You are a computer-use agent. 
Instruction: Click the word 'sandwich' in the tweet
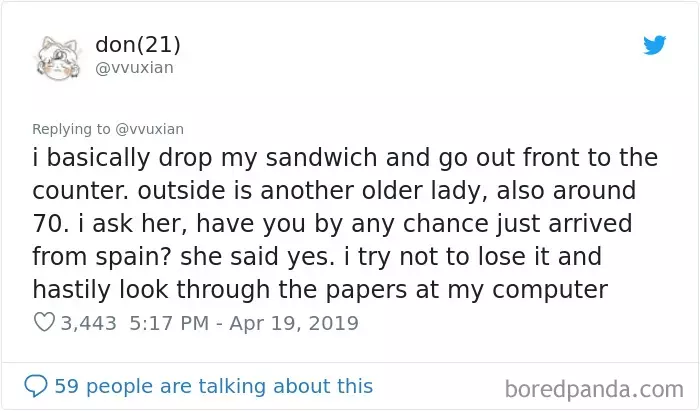point(321,158)
